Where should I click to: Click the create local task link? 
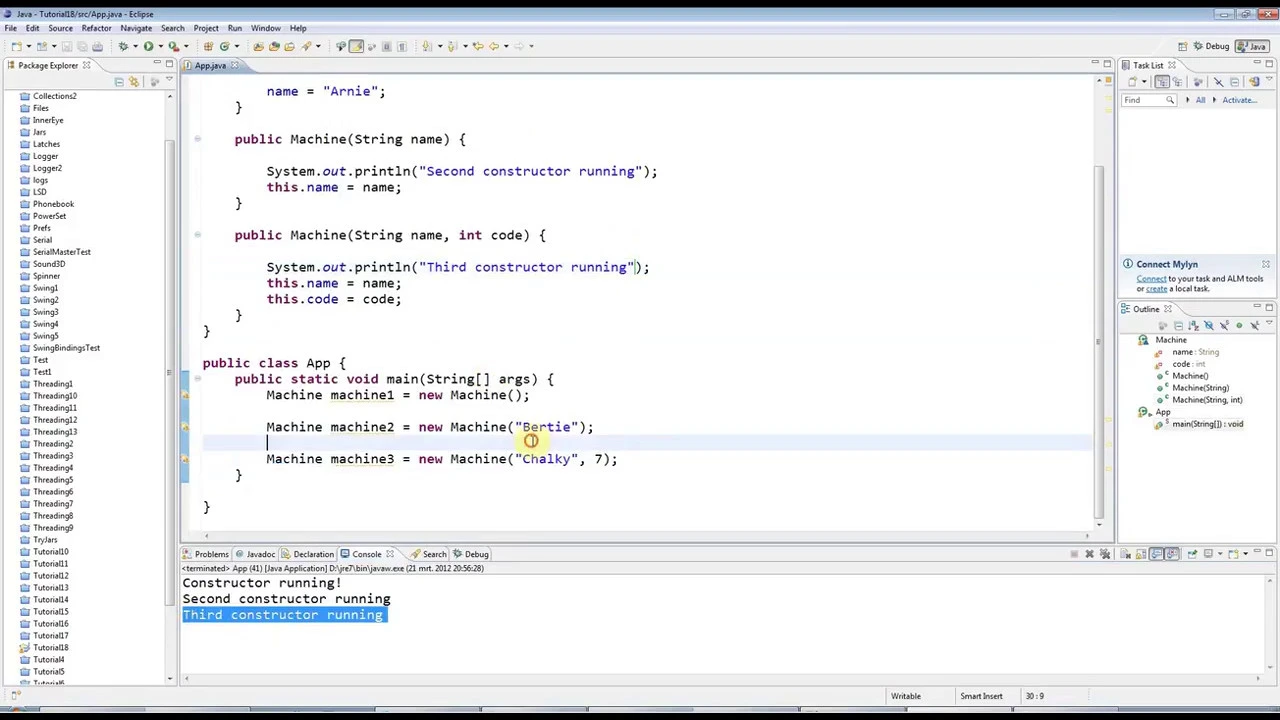pyautogui.click(x=1156, y=289)
